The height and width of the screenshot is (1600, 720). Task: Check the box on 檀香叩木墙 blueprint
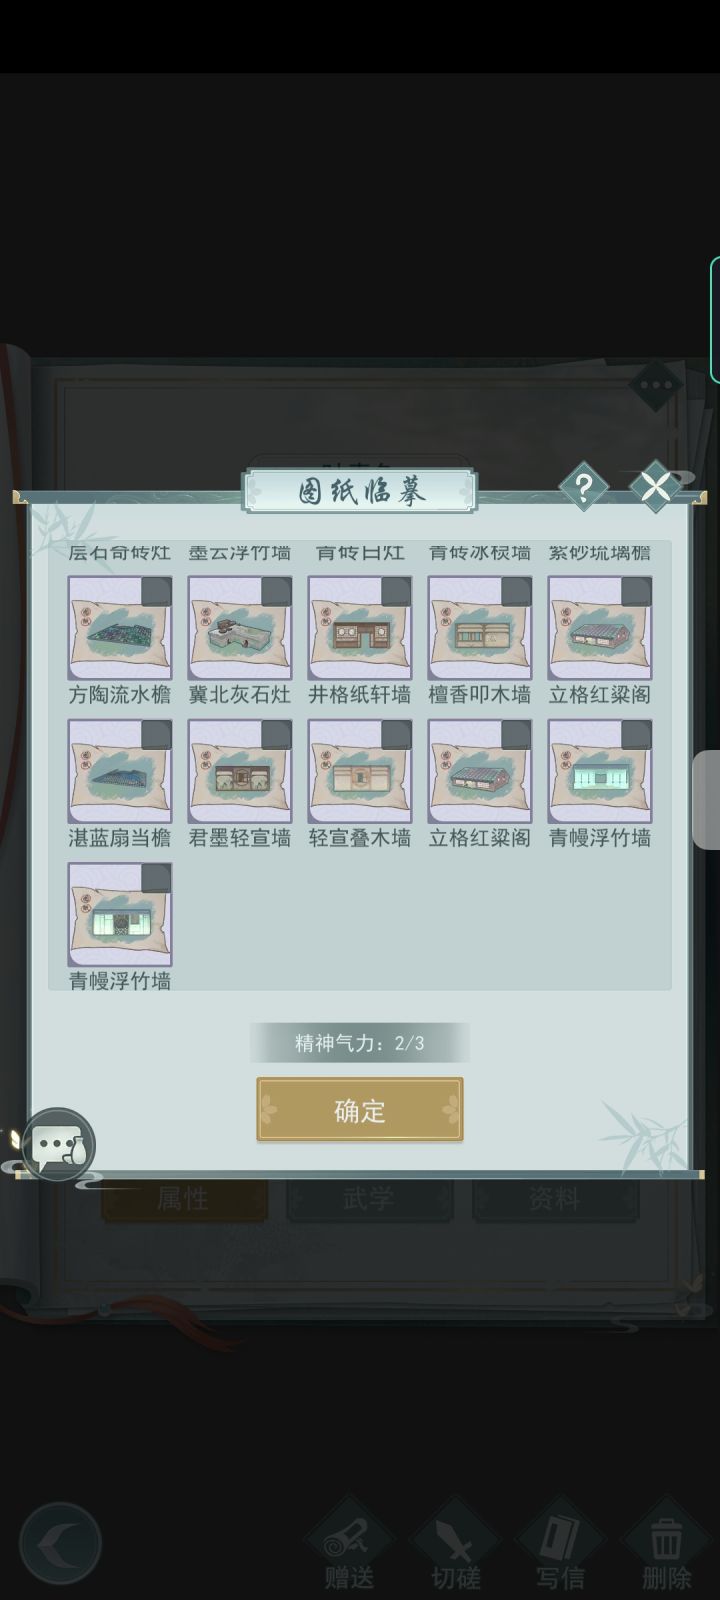click(x=516, y=592)
